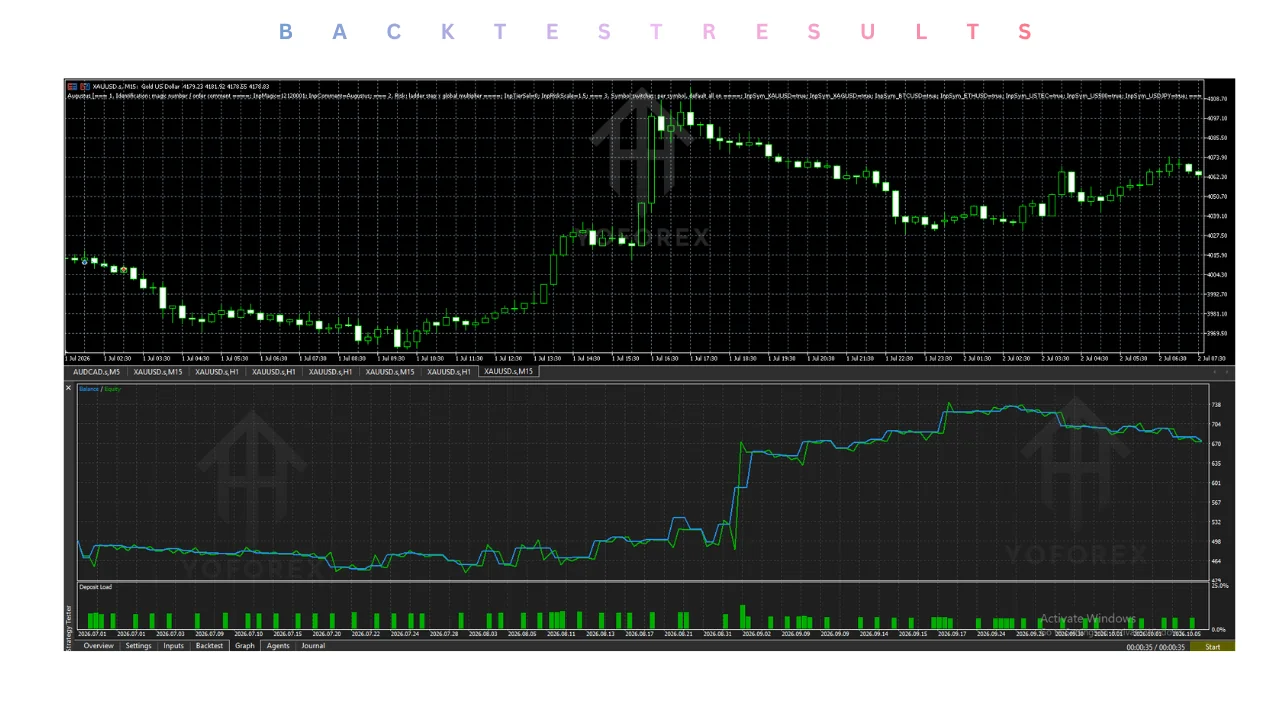This screenshot has height=720, width=1280.
Task: Switch to the Backtest tab
Action: (209, 646)
